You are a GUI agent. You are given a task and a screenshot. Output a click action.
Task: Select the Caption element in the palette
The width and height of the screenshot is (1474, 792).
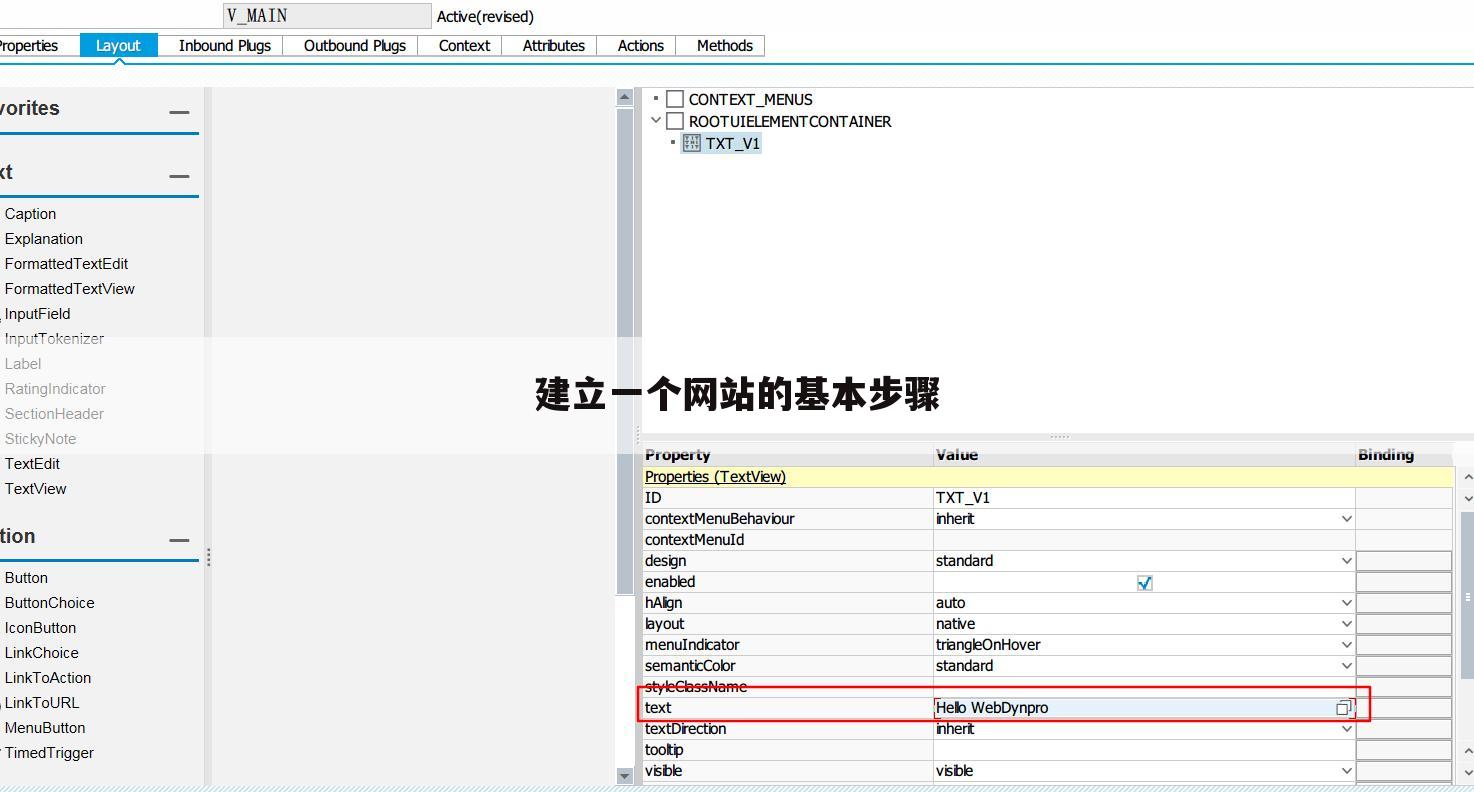30,213
